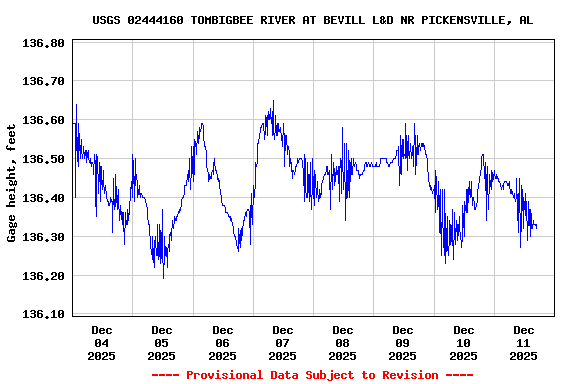Click the y-axis value 136.30
The image size is (576, 384).
click(43, 237)
